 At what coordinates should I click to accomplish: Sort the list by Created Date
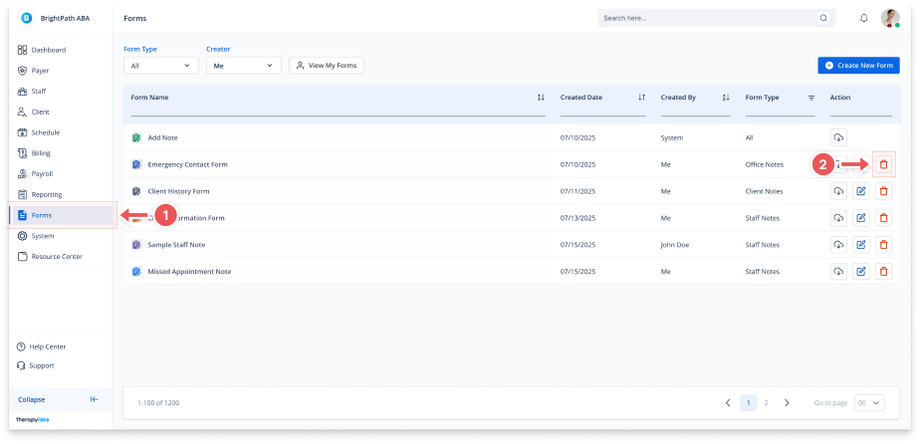point(642,97)
